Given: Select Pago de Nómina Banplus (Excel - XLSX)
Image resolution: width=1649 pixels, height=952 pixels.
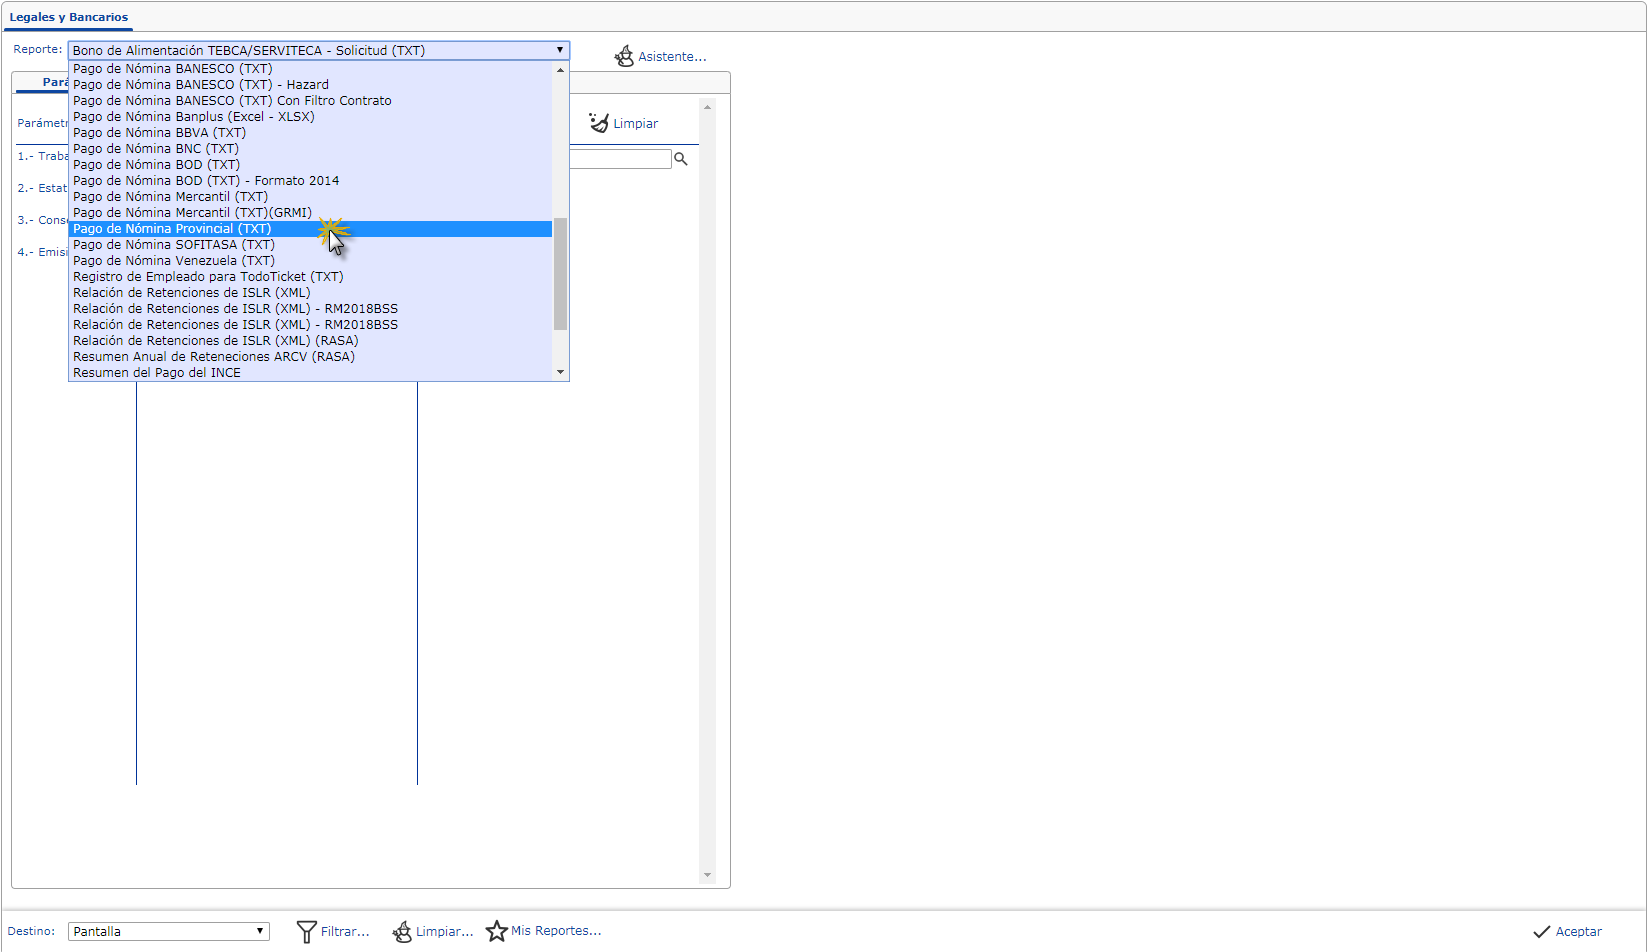Looking at the screenshot, I should 310,117.
